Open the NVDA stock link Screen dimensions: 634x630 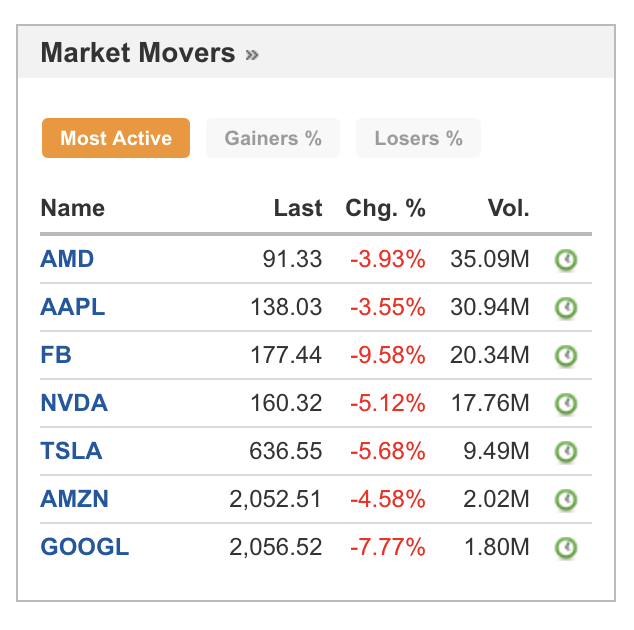pyautogui.click(x=74, y=403)
